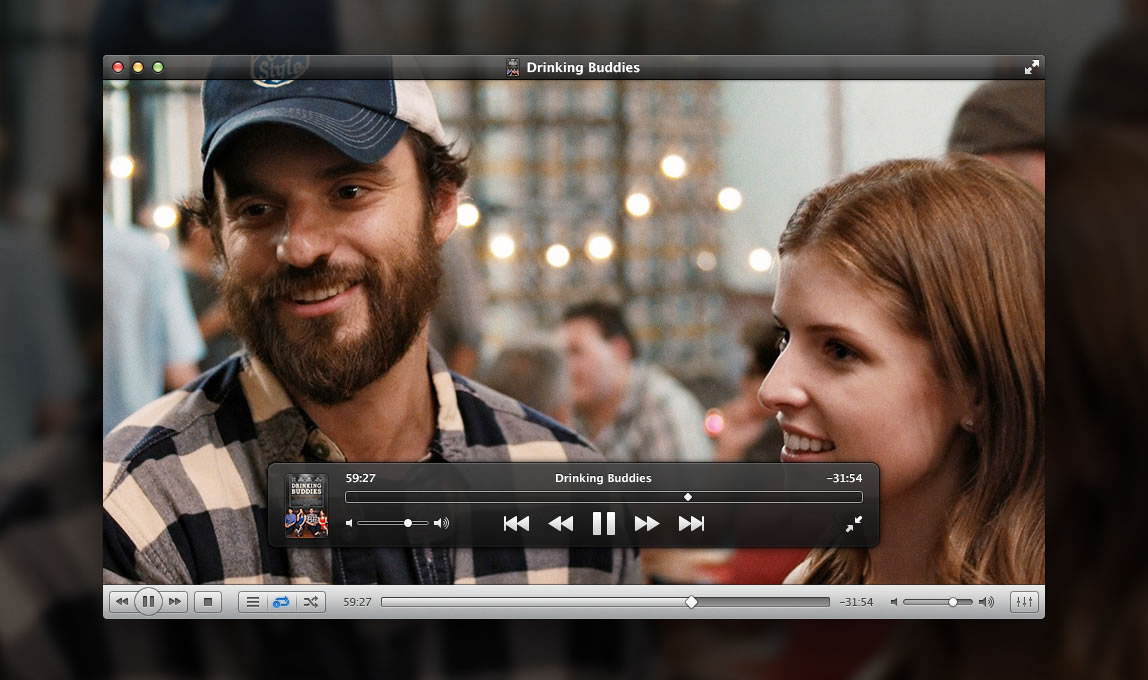Toggle the repeat mode button
This screenshot has height=680, width=1148.
point(281,602)
